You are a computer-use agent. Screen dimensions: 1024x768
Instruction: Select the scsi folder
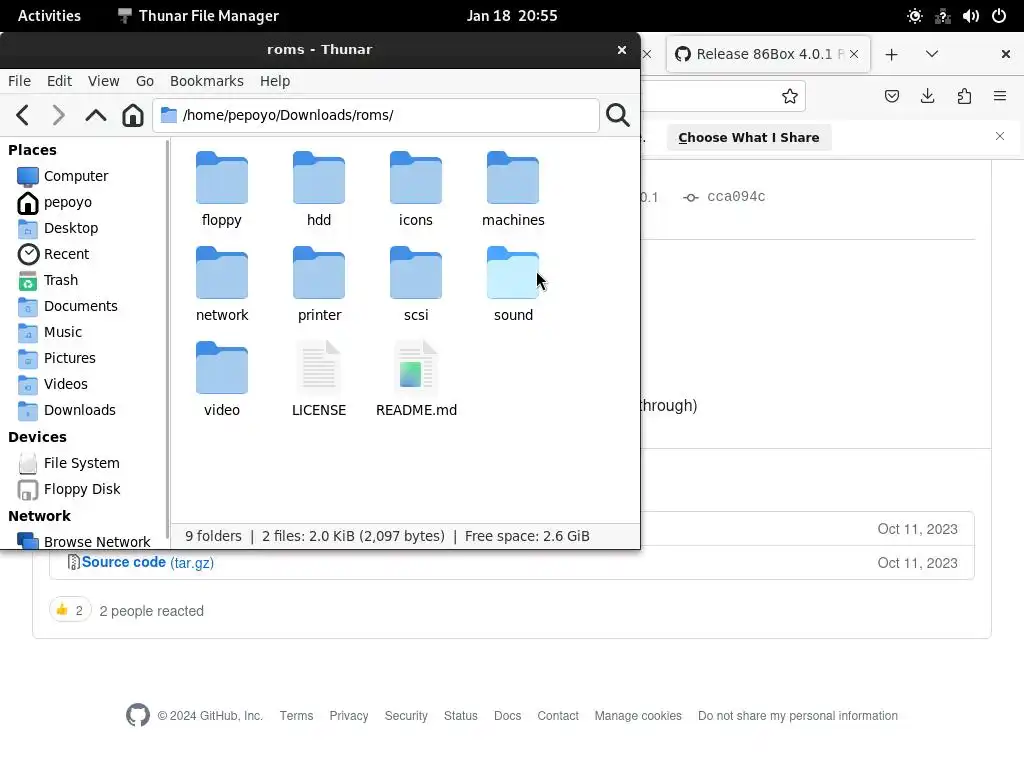416,285
